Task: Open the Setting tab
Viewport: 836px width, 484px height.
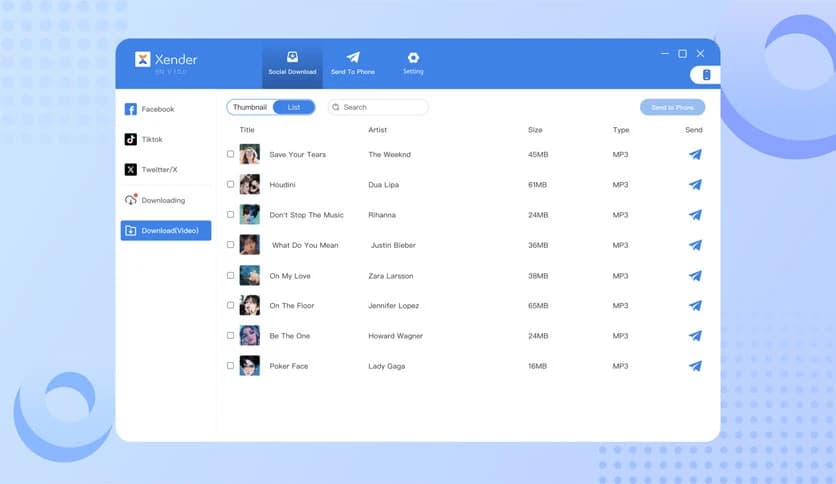Action: click(413, 64)
